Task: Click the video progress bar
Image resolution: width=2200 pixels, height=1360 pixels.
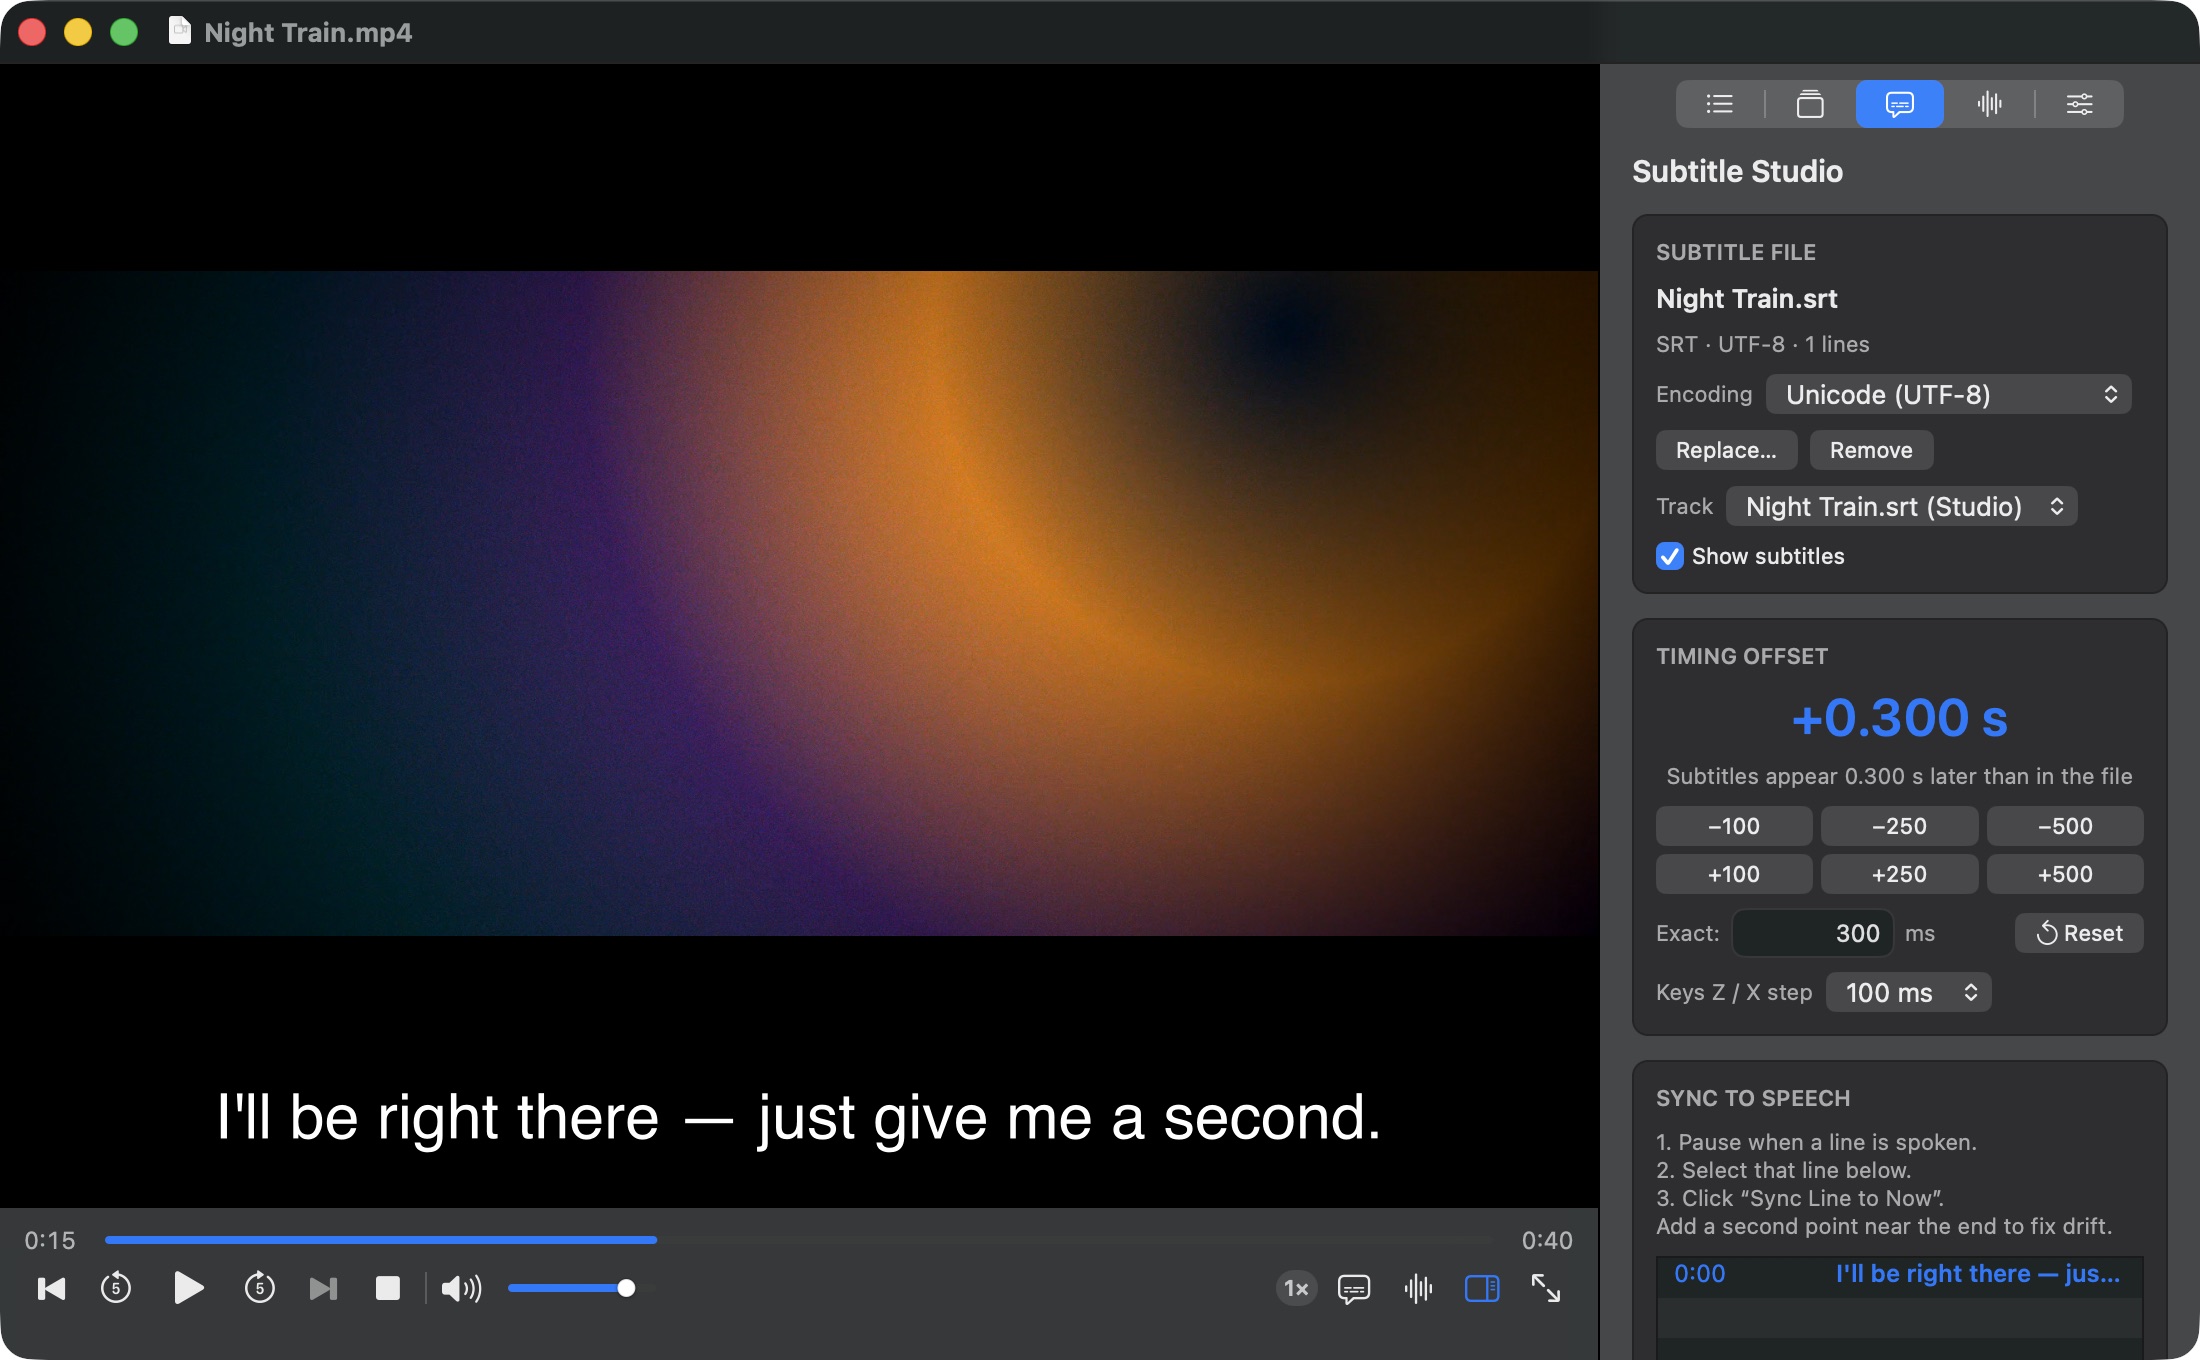Action: click(x=798, y=1240)
